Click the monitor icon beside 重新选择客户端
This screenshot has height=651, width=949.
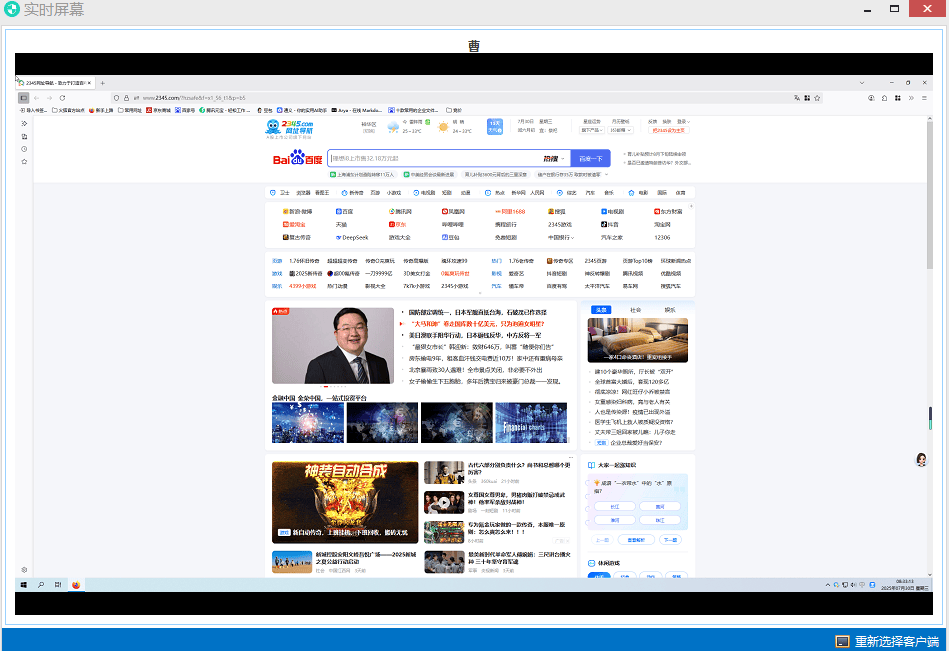click(x=842, y=641)
